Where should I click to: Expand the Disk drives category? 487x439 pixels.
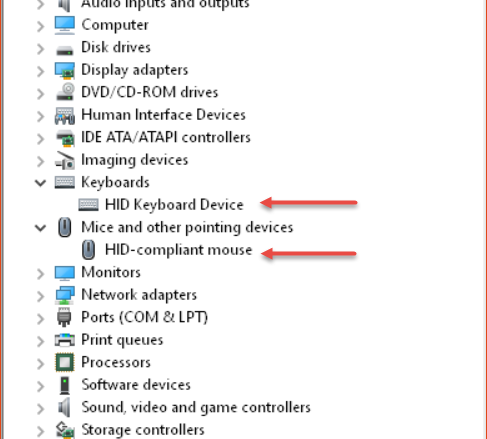[40, 49]
